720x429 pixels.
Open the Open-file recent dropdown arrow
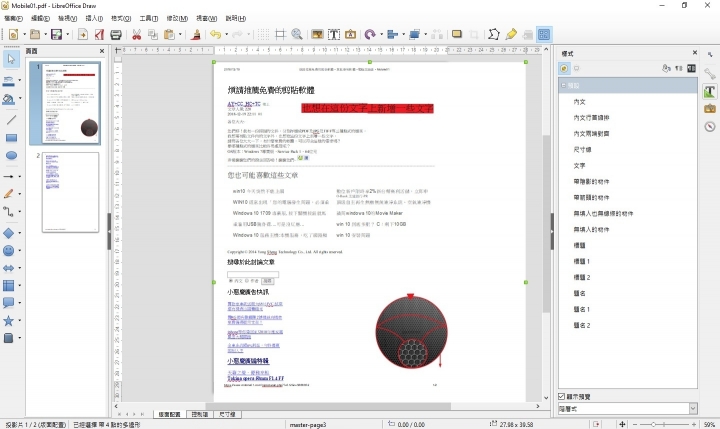[x=45, y=34]
